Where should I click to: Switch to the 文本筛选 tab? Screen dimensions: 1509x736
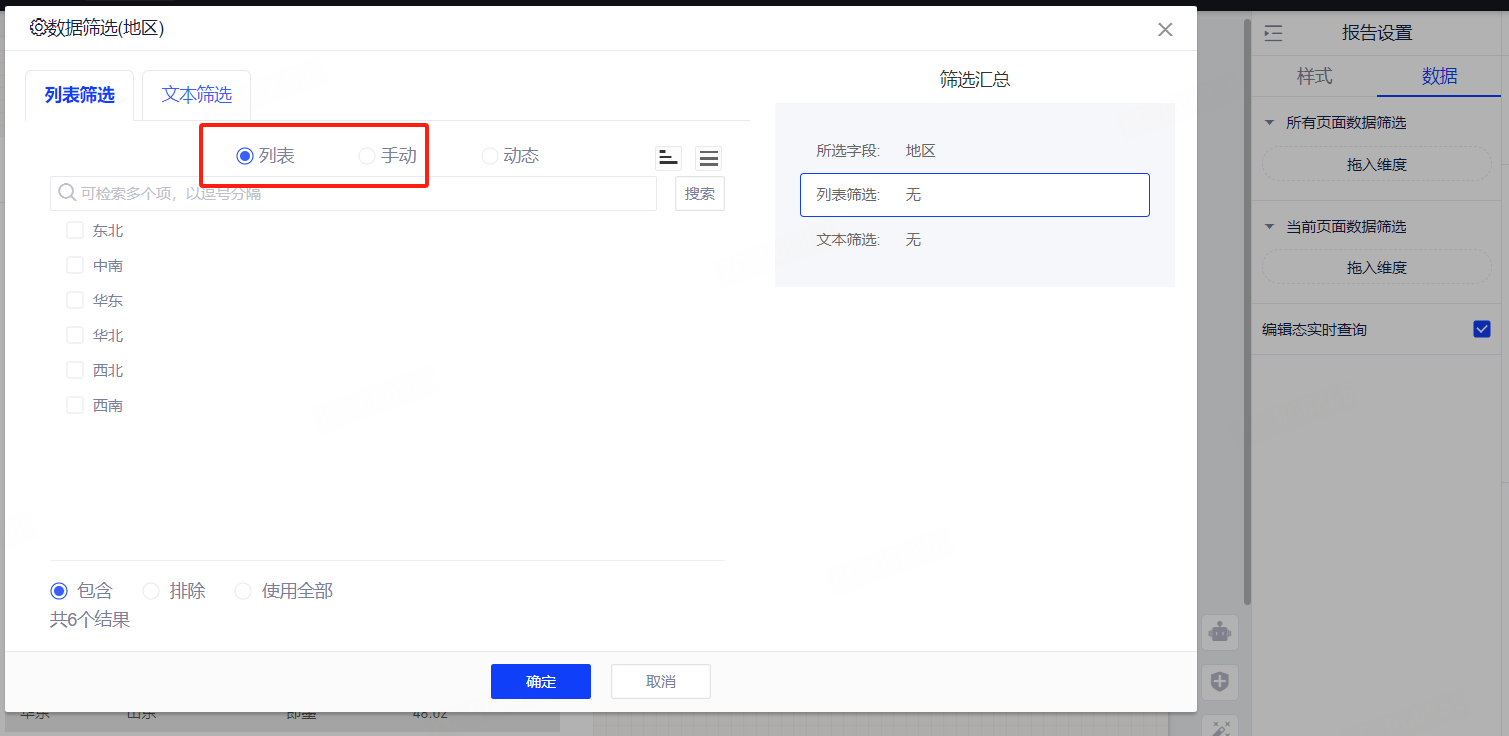(x=196, y=95)
